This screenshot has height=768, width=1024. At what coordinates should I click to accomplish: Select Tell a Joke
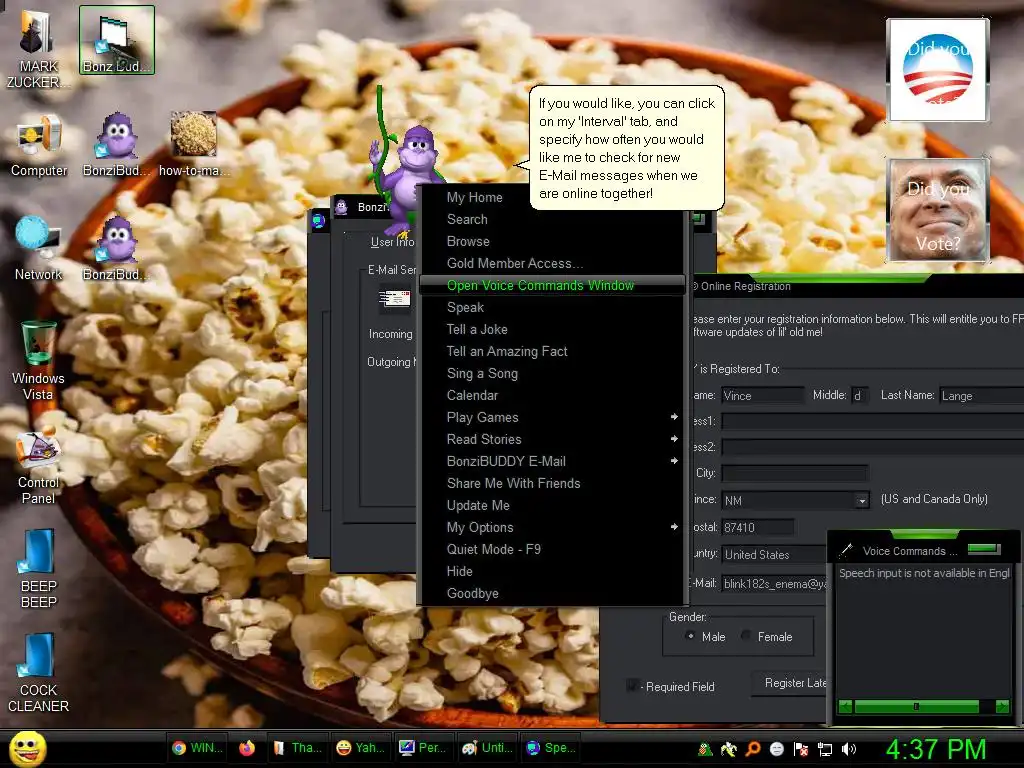(551, 329)
